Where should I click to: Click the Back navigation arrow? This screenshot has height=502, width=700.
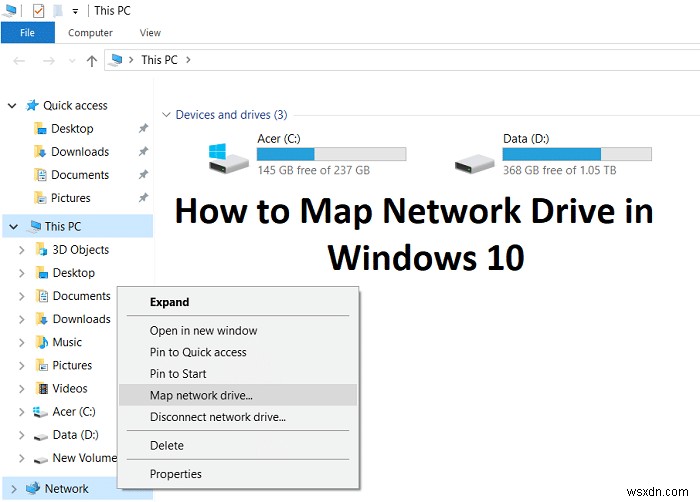(19, 60)
